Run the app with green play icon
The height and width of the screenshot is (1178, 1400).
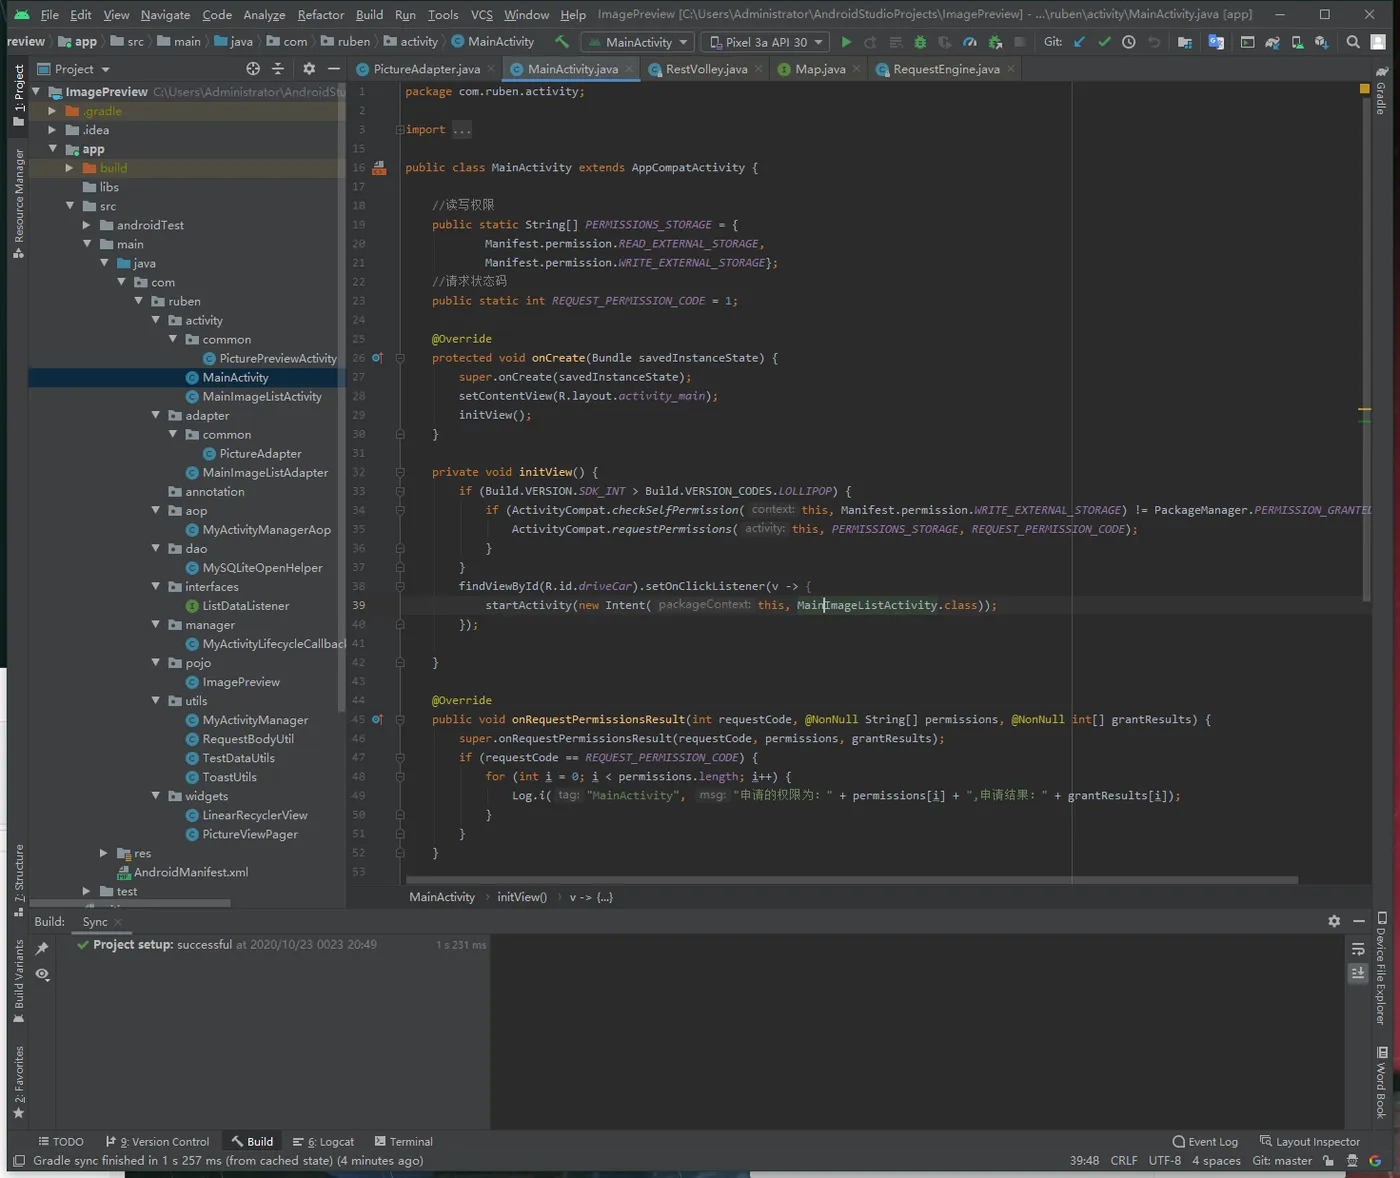click(x=846, y=42)
